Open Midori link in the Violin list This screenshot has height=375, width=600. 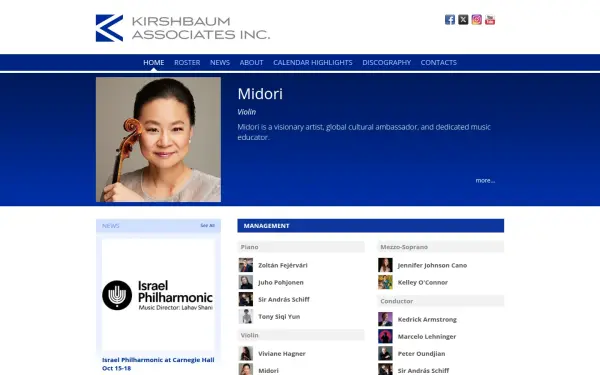(268, 370)
